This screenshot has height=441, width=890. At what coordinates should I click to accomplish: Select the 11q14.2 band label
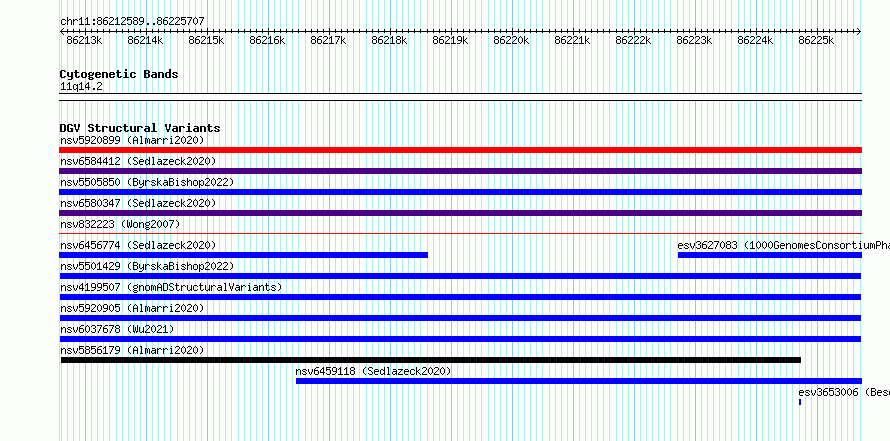pyautogui.click(x=81, y=87)
